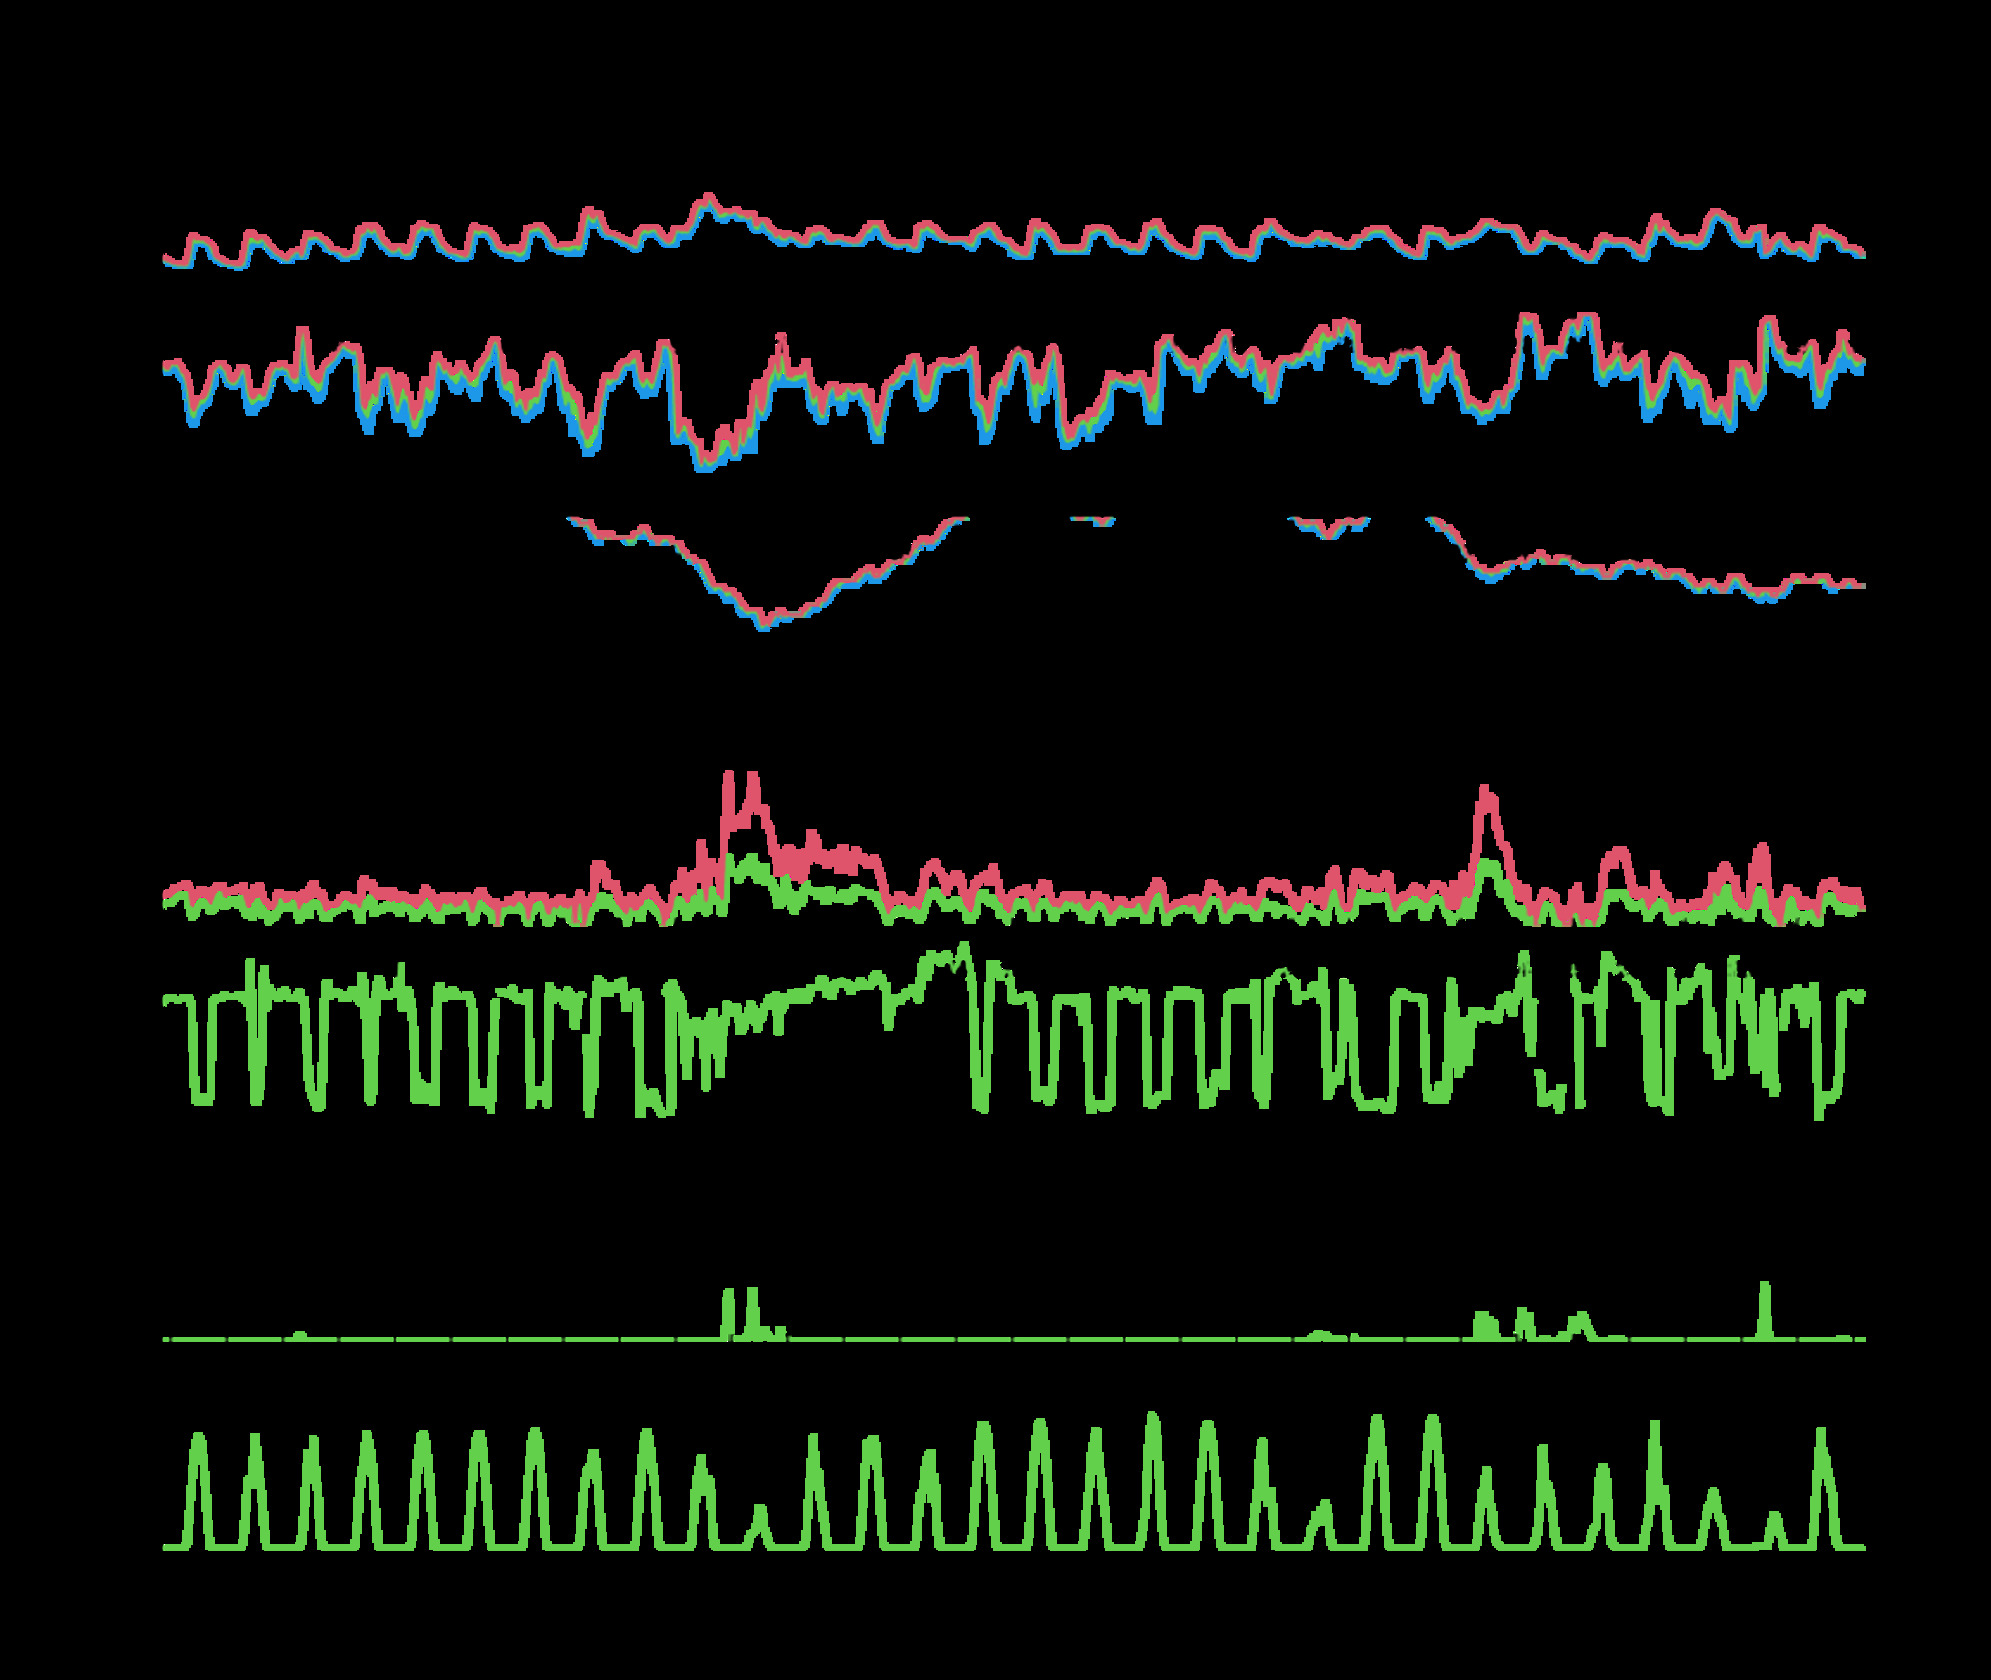Click the green square-wave trace with deep drops
This screenshot has width=1991, height=1680.
(x=1014, y=1030)
